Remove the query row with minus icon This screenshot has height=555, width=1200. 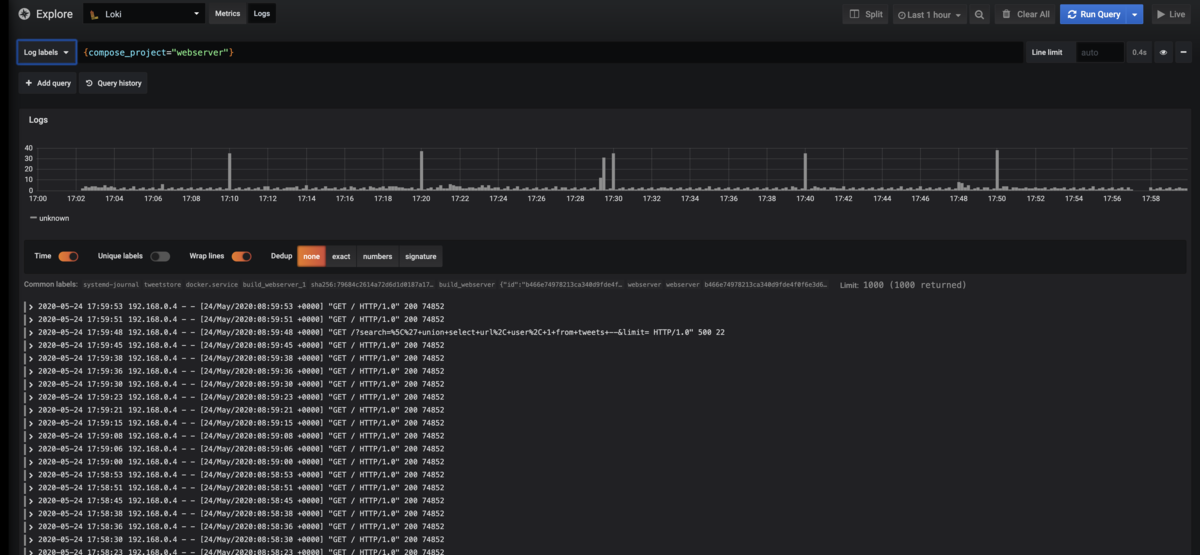point(1183,52)
